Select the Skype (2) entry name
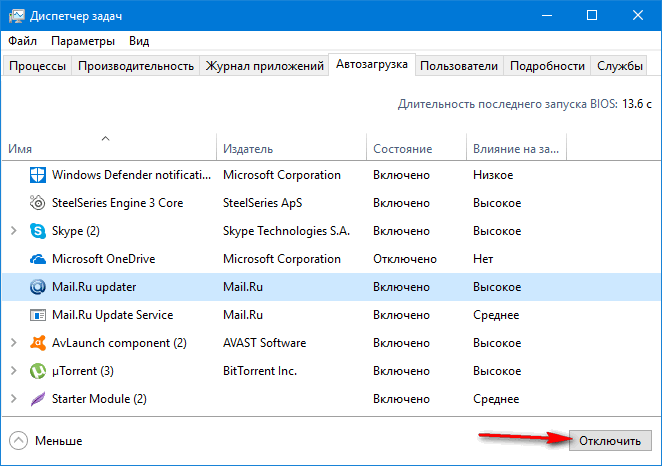The width and height of the screenshot is (662, 466). pos(76,231)
